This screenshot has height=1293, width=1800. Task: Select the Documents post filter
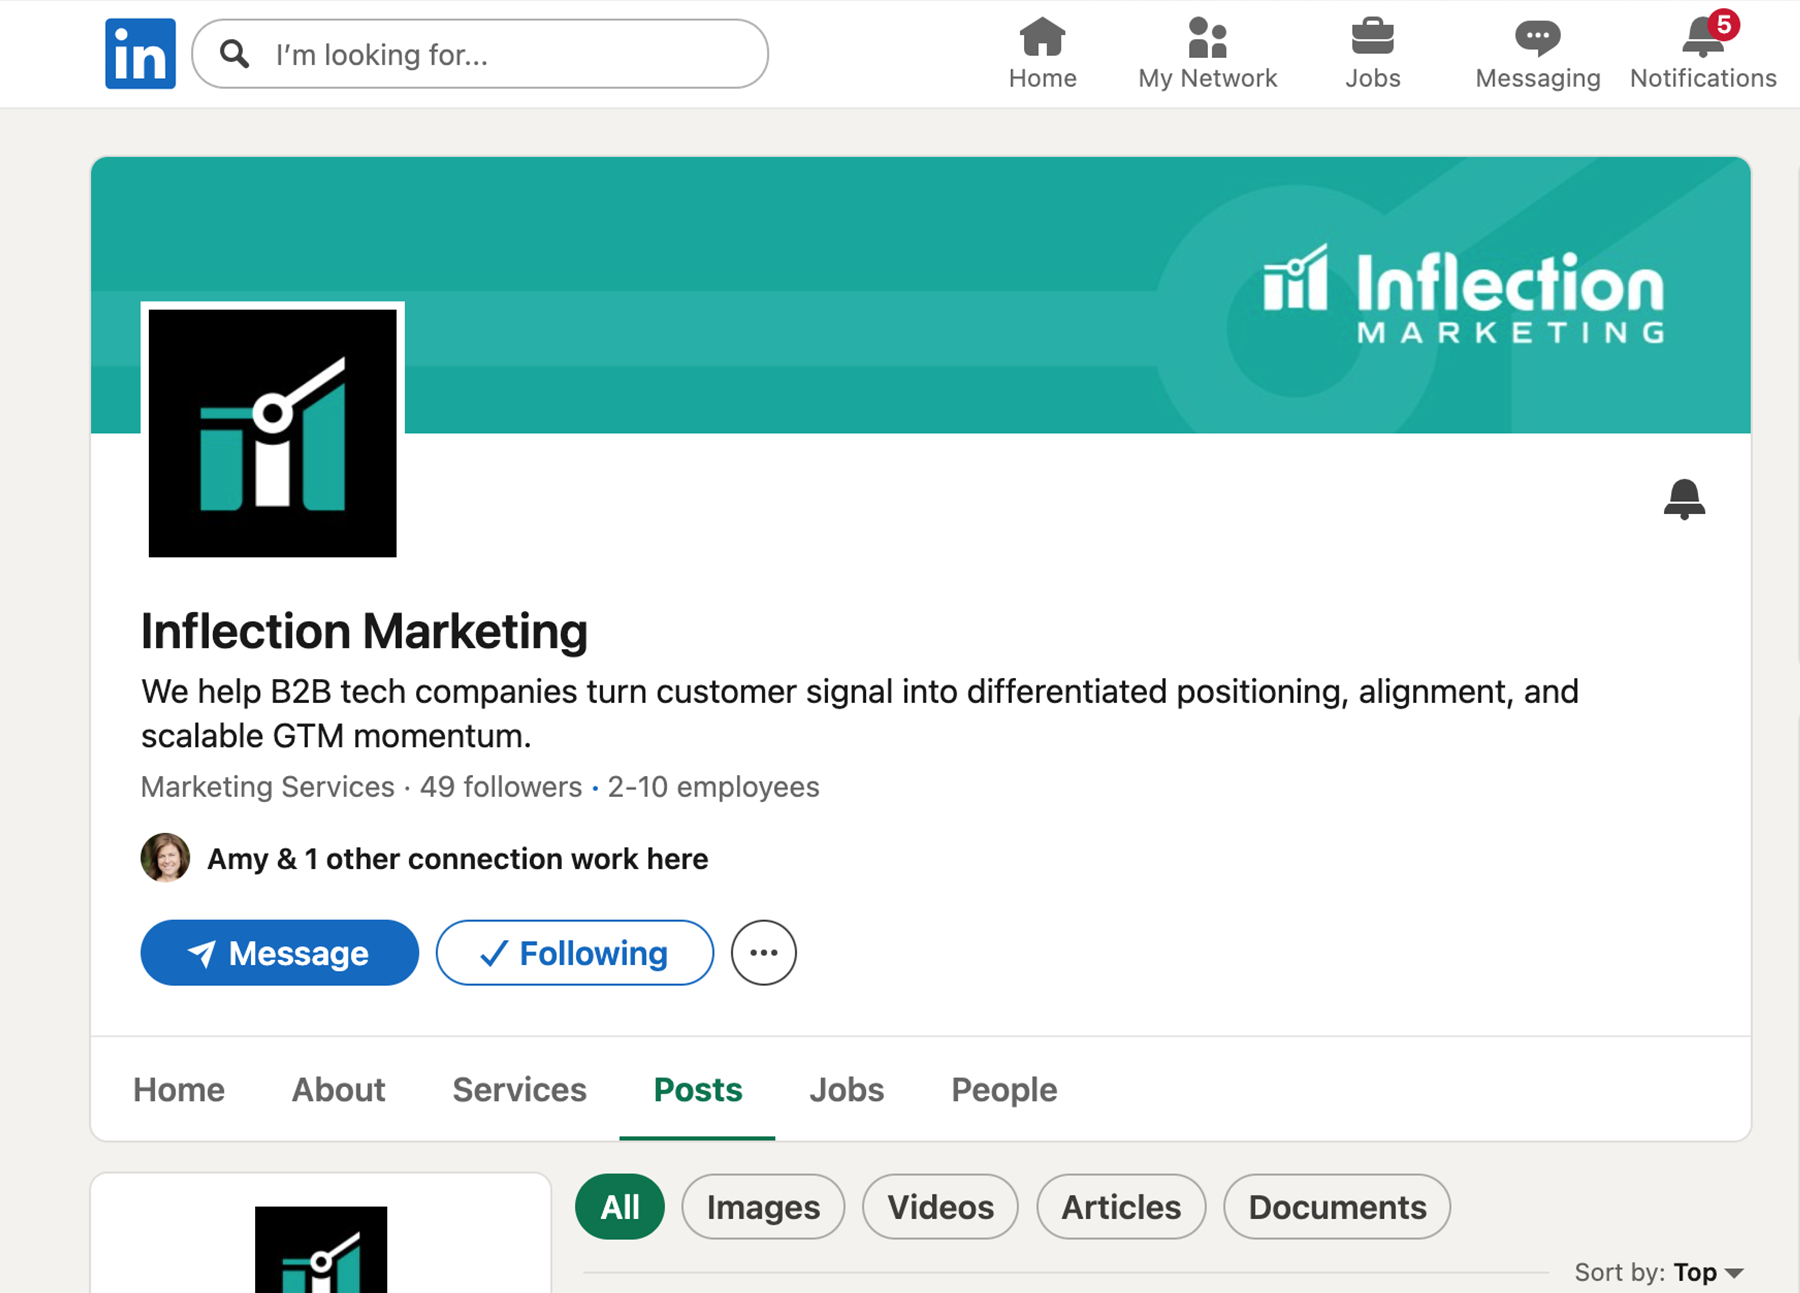click(x=1337, y=1207)
